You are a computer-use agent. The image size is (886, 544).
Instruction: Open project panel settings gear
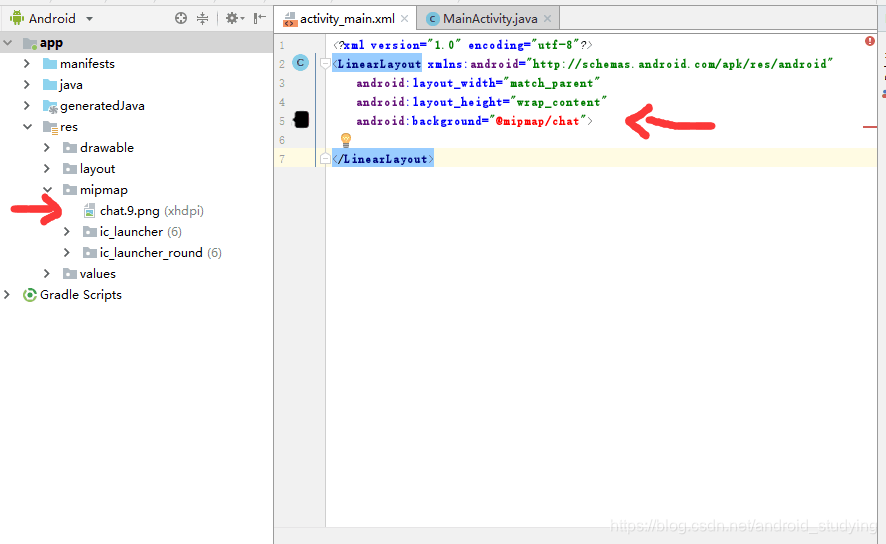tap(234, 18)
